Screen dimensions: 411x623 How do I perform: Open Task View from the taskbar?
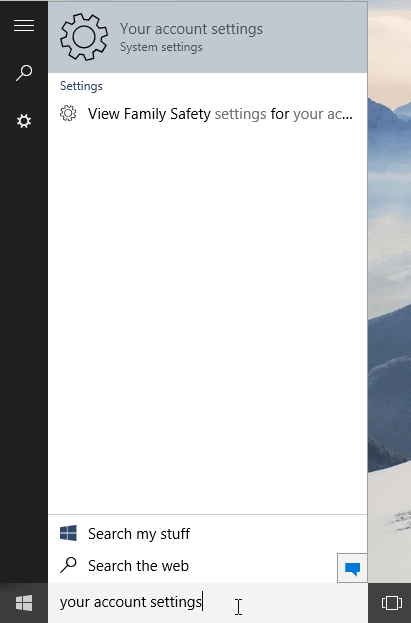tap(392, 603)
